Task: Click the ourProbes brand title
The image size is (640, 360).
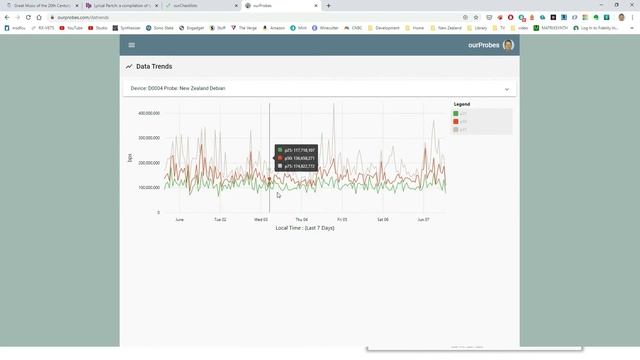Action: (484, 45)
